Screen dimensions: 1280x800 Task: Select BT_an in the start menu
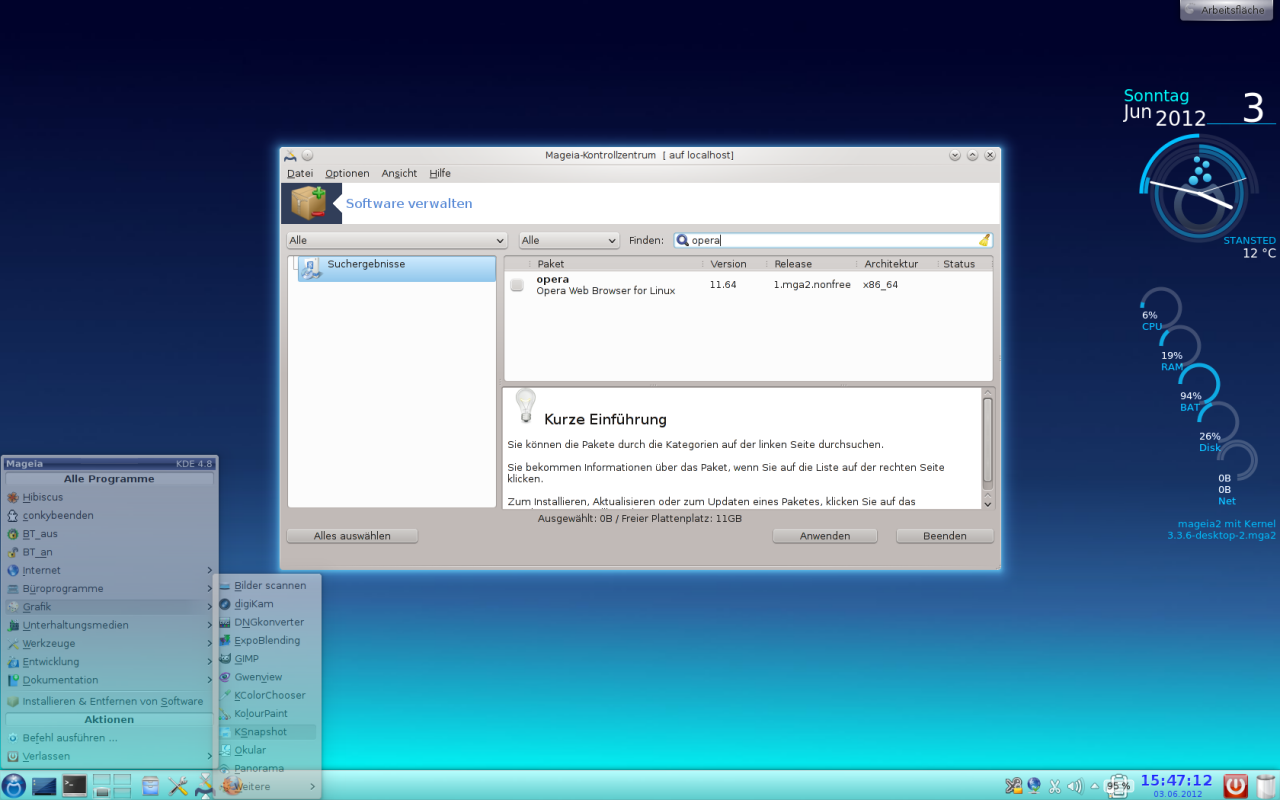pyautogui.click(x=109, y=552)
